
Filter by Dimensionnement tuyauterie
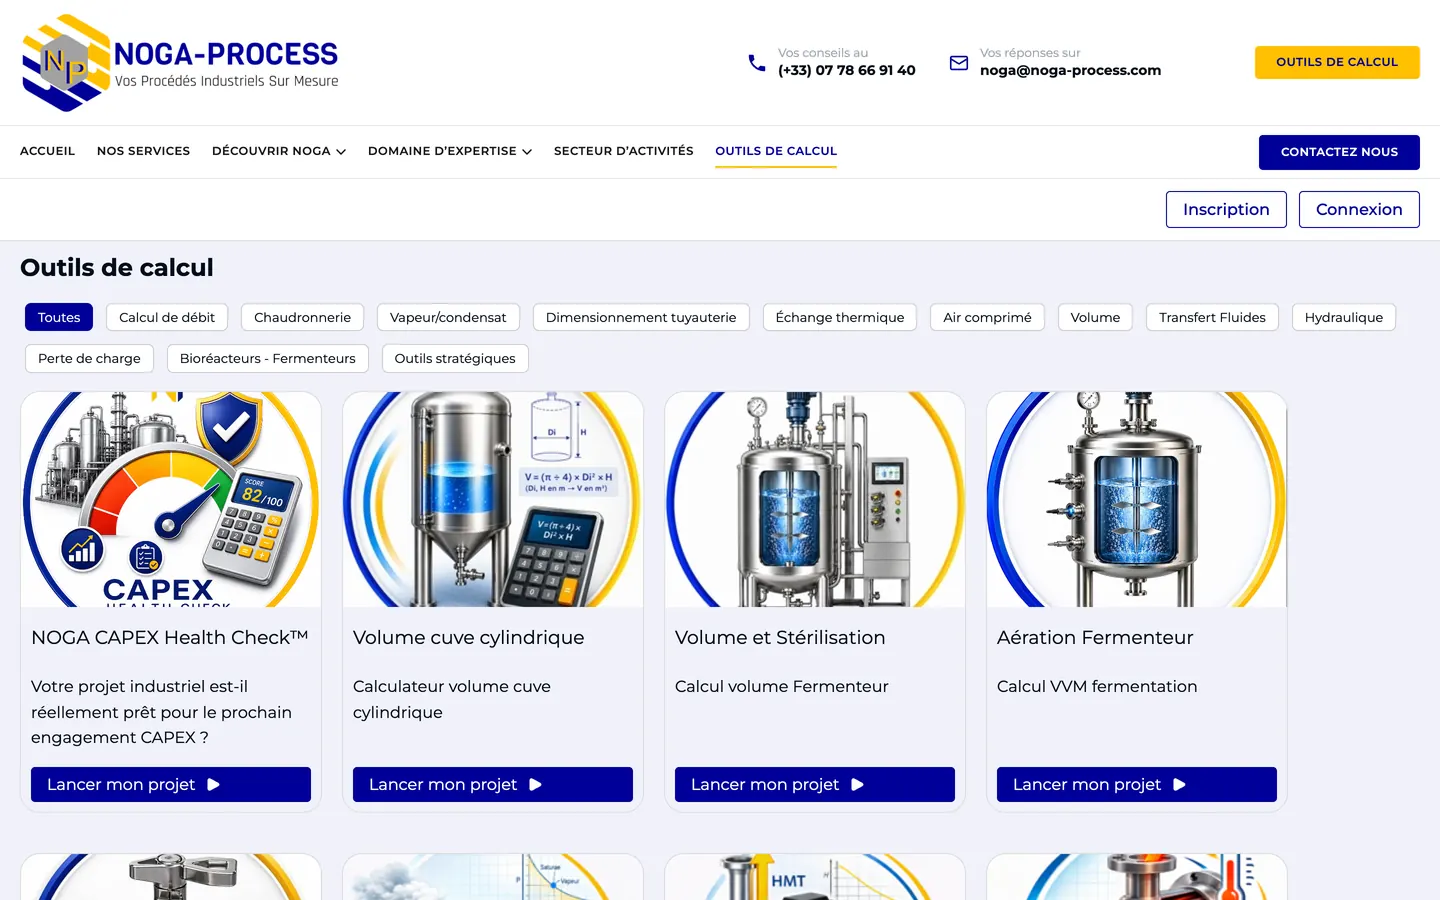click(x=641, y=317)
